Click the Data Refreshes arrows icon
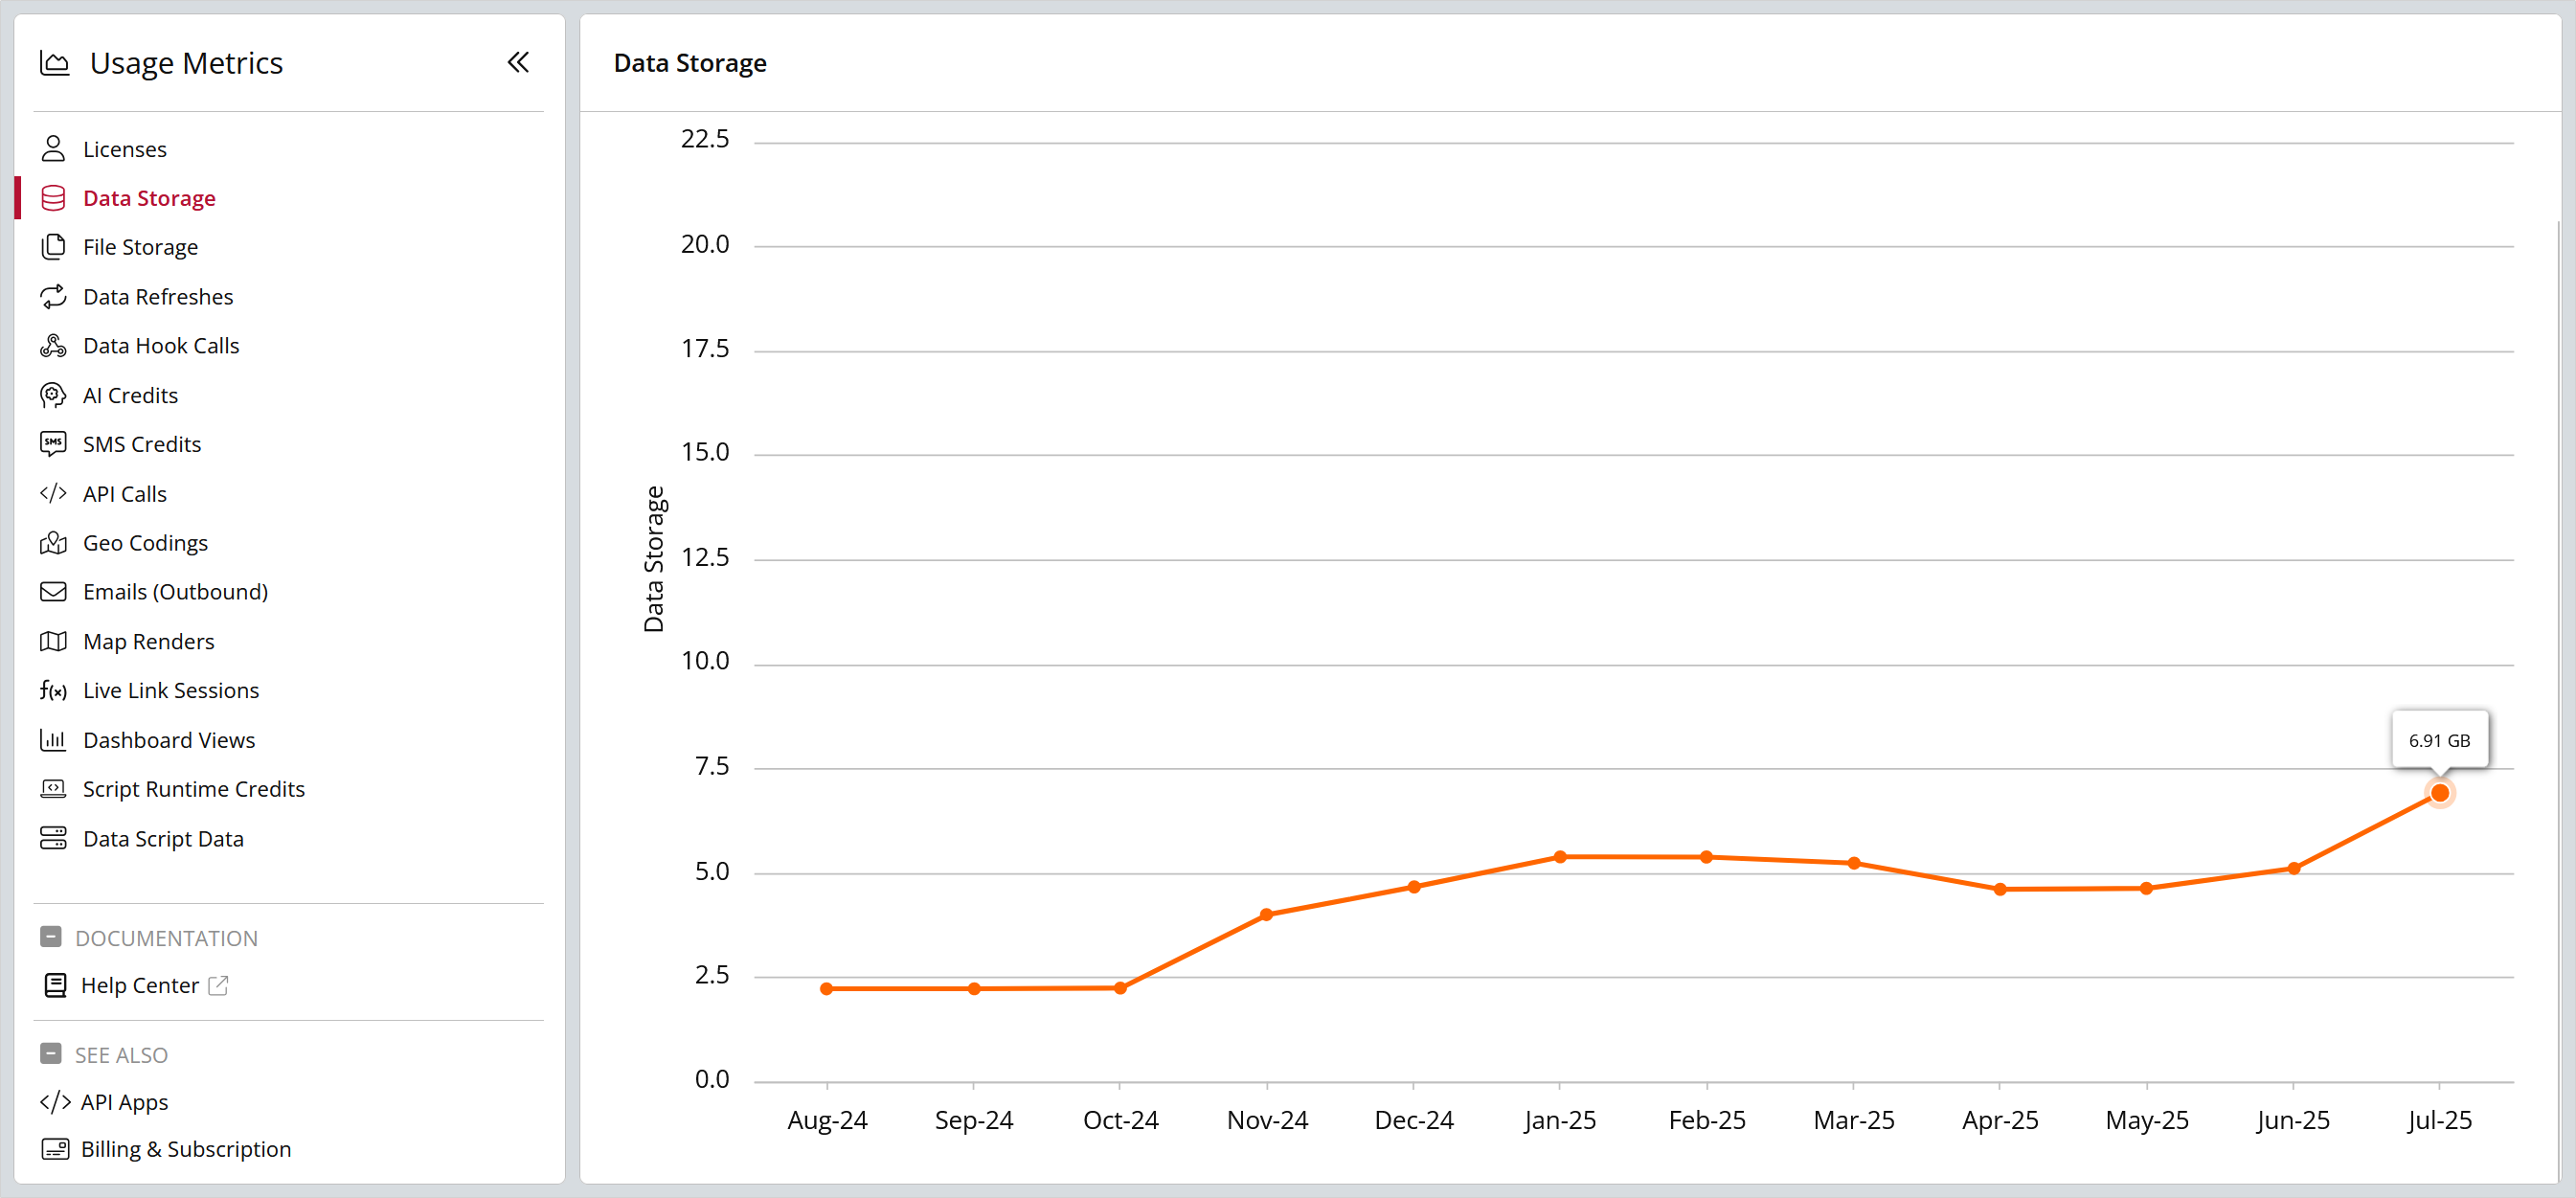 coord(53,297)
